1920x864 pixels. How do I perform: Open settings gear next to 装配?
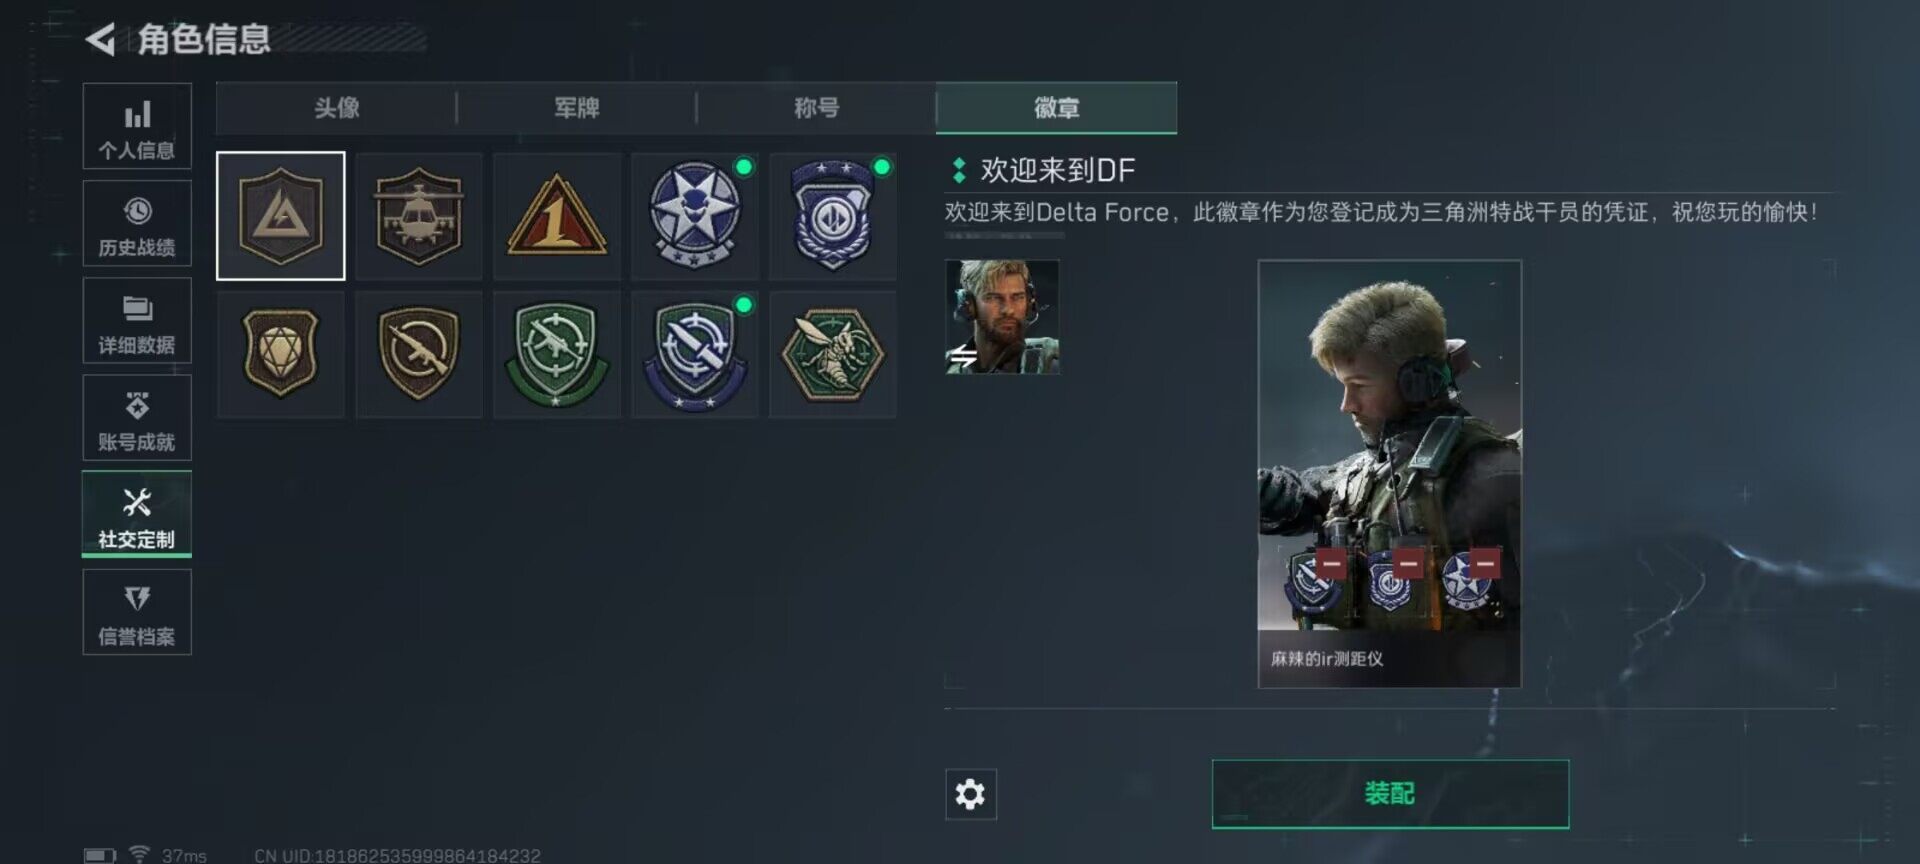[970, 794]
